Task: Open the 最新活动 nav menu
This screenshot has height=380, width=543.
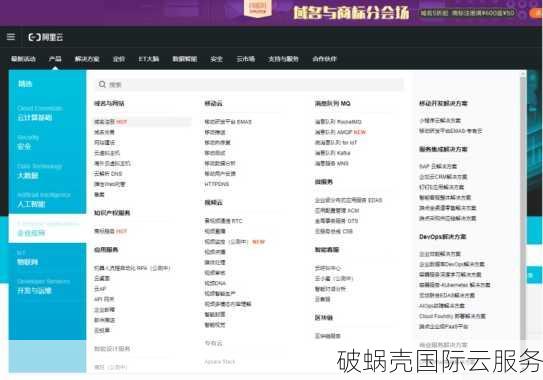Action: [x=24, y=59]
